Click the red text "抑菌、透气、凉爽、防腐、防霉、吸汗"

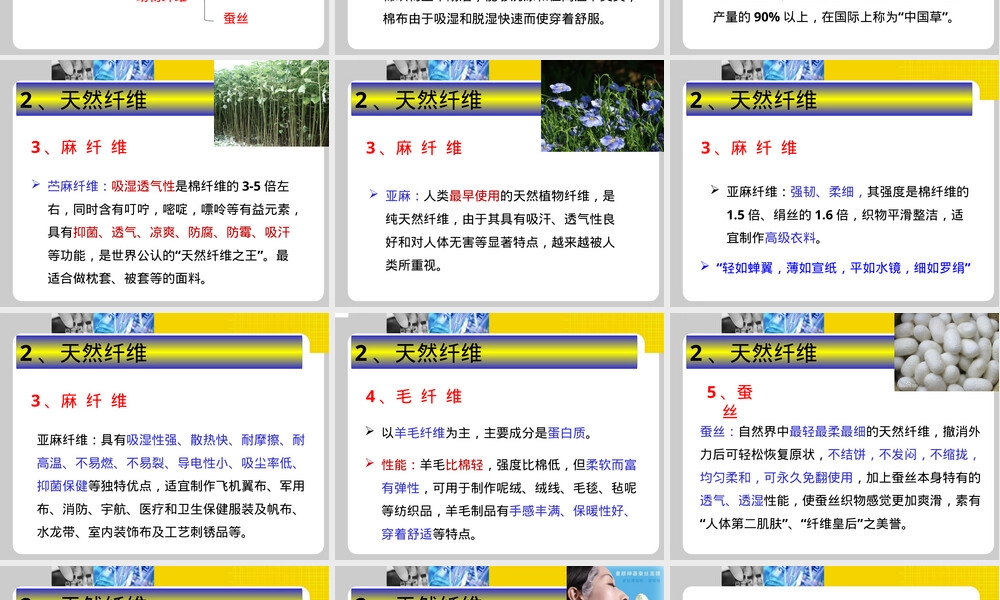coord(181,232)
